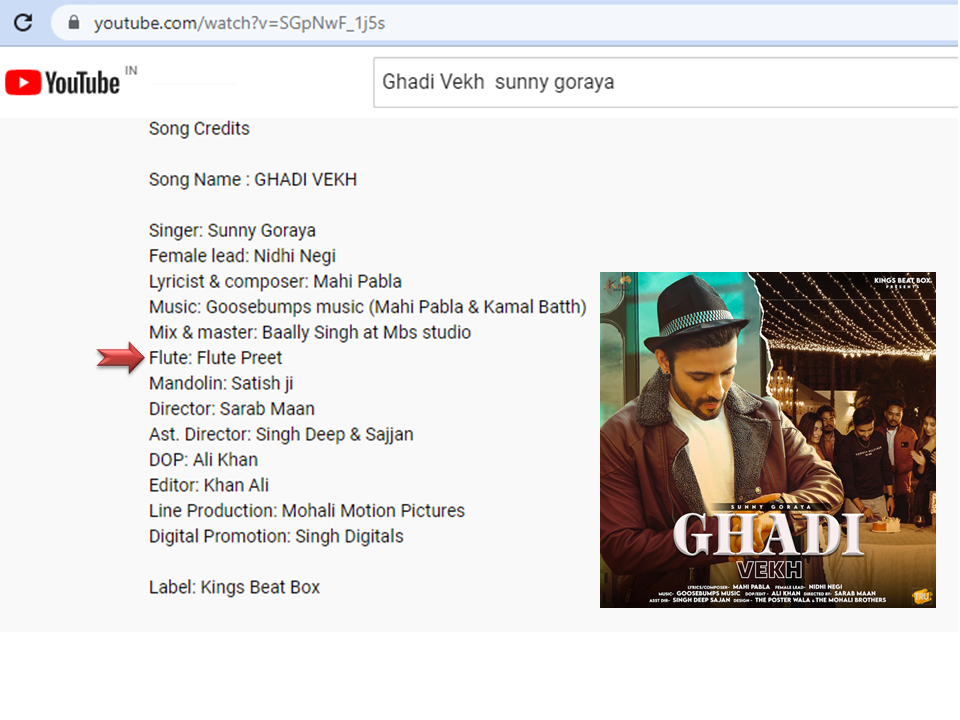
Task: Click the padlock site security icon
Action: point(74,22)
